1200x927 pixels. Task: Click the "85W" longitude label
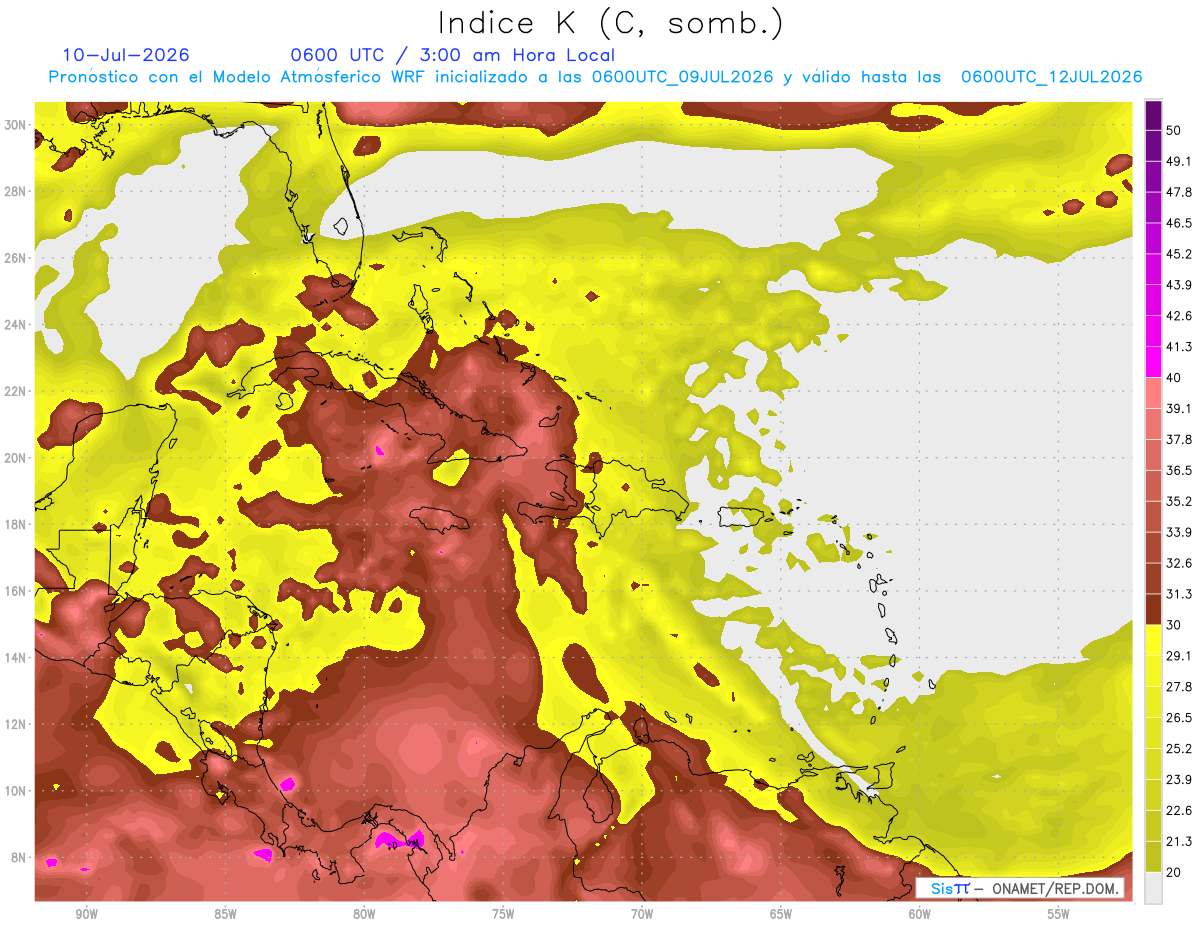225,914
